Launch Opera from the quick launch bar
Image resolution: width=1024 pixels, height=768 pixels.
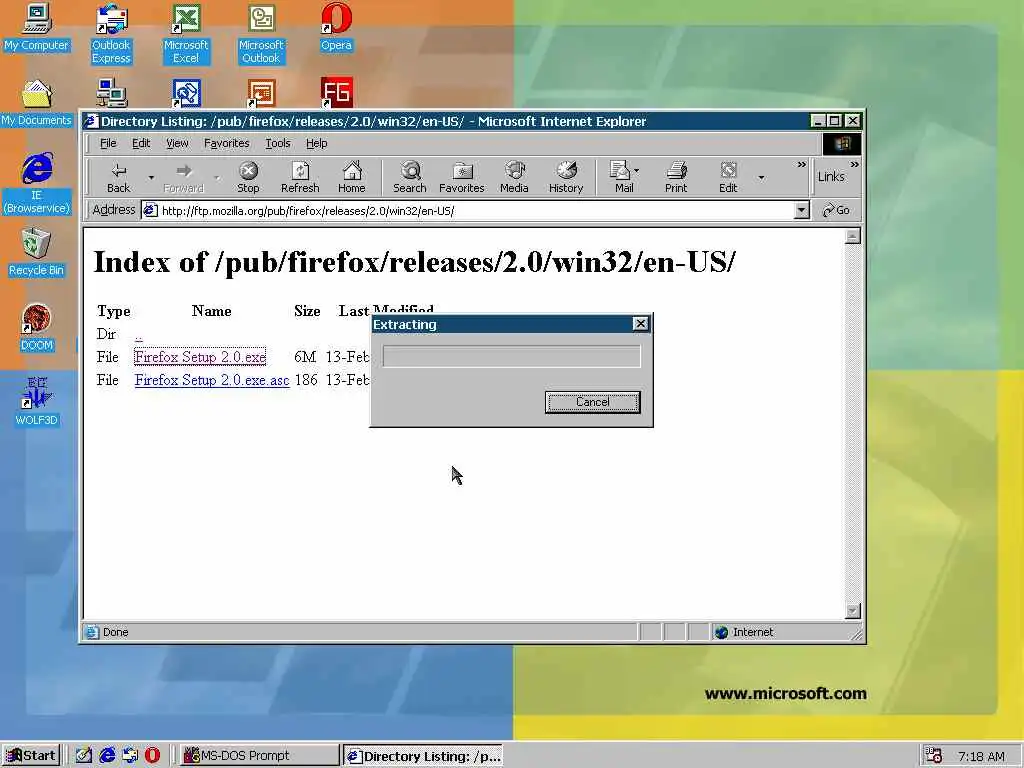click(x=152, y=755)
